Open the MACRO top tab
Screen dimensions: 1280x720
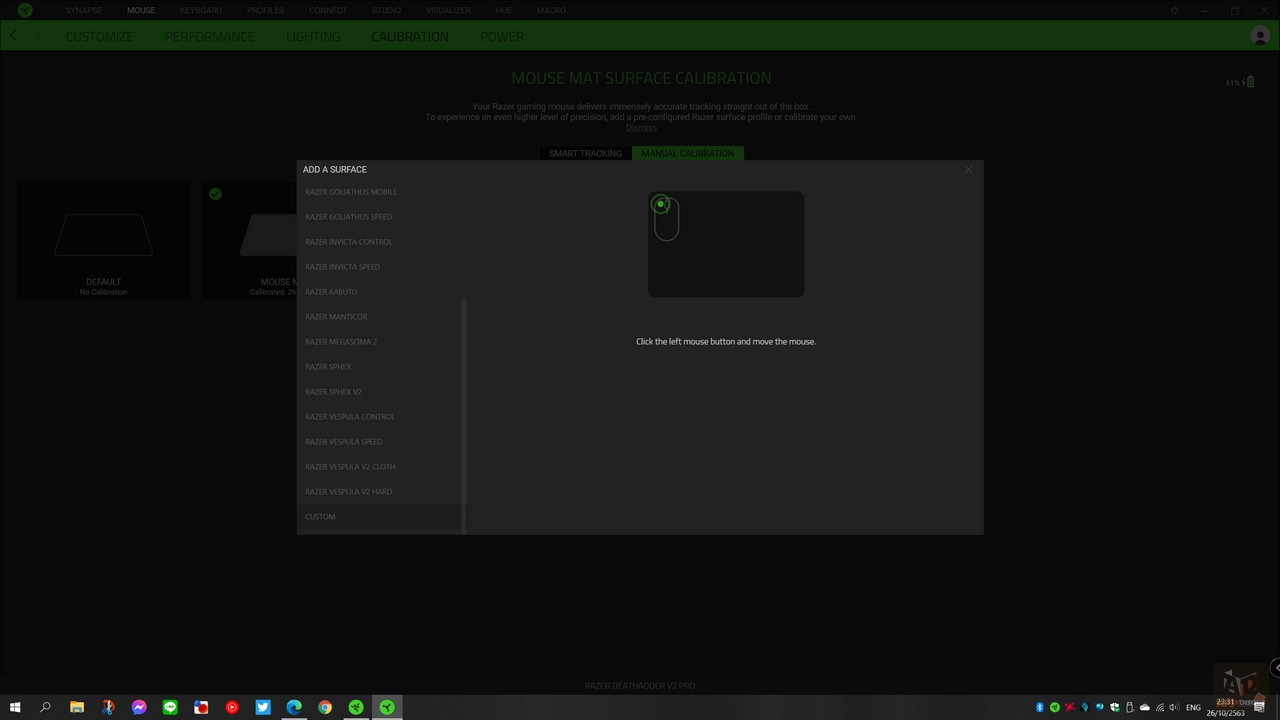(x=551, y=10)
